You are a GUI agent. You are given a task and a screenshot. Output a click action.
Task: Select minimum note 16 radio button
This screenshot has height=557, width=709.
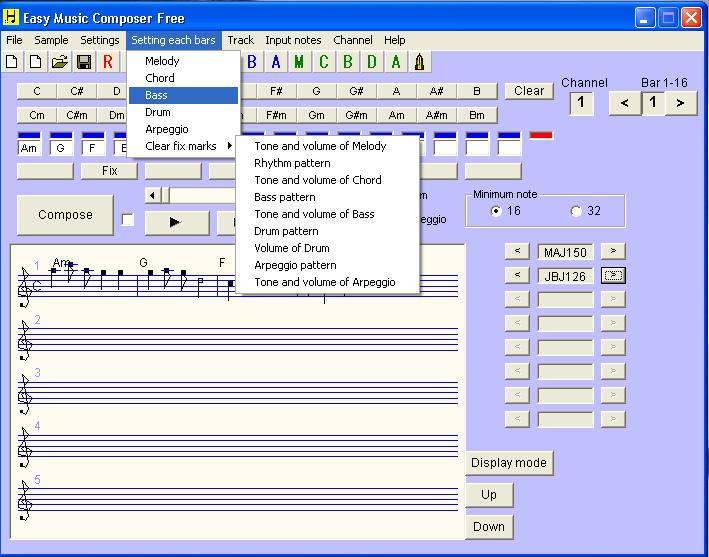pyautogui.click(x=496, y=211)
